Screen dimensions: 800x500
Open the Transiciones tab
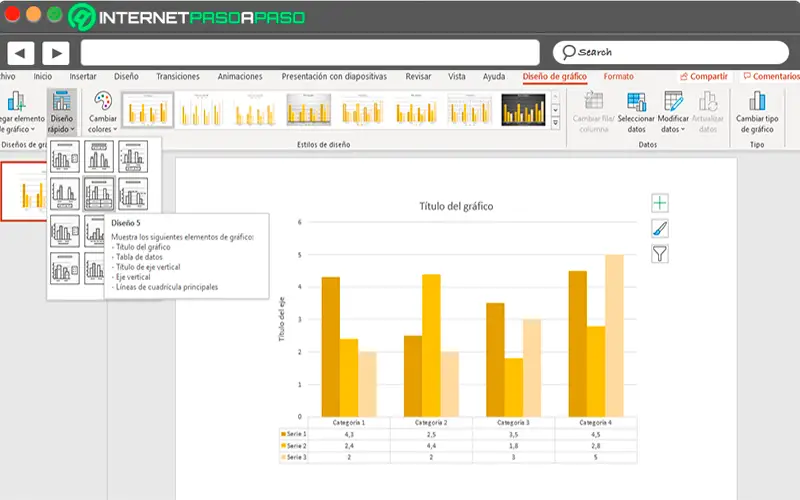coord(178,76)
